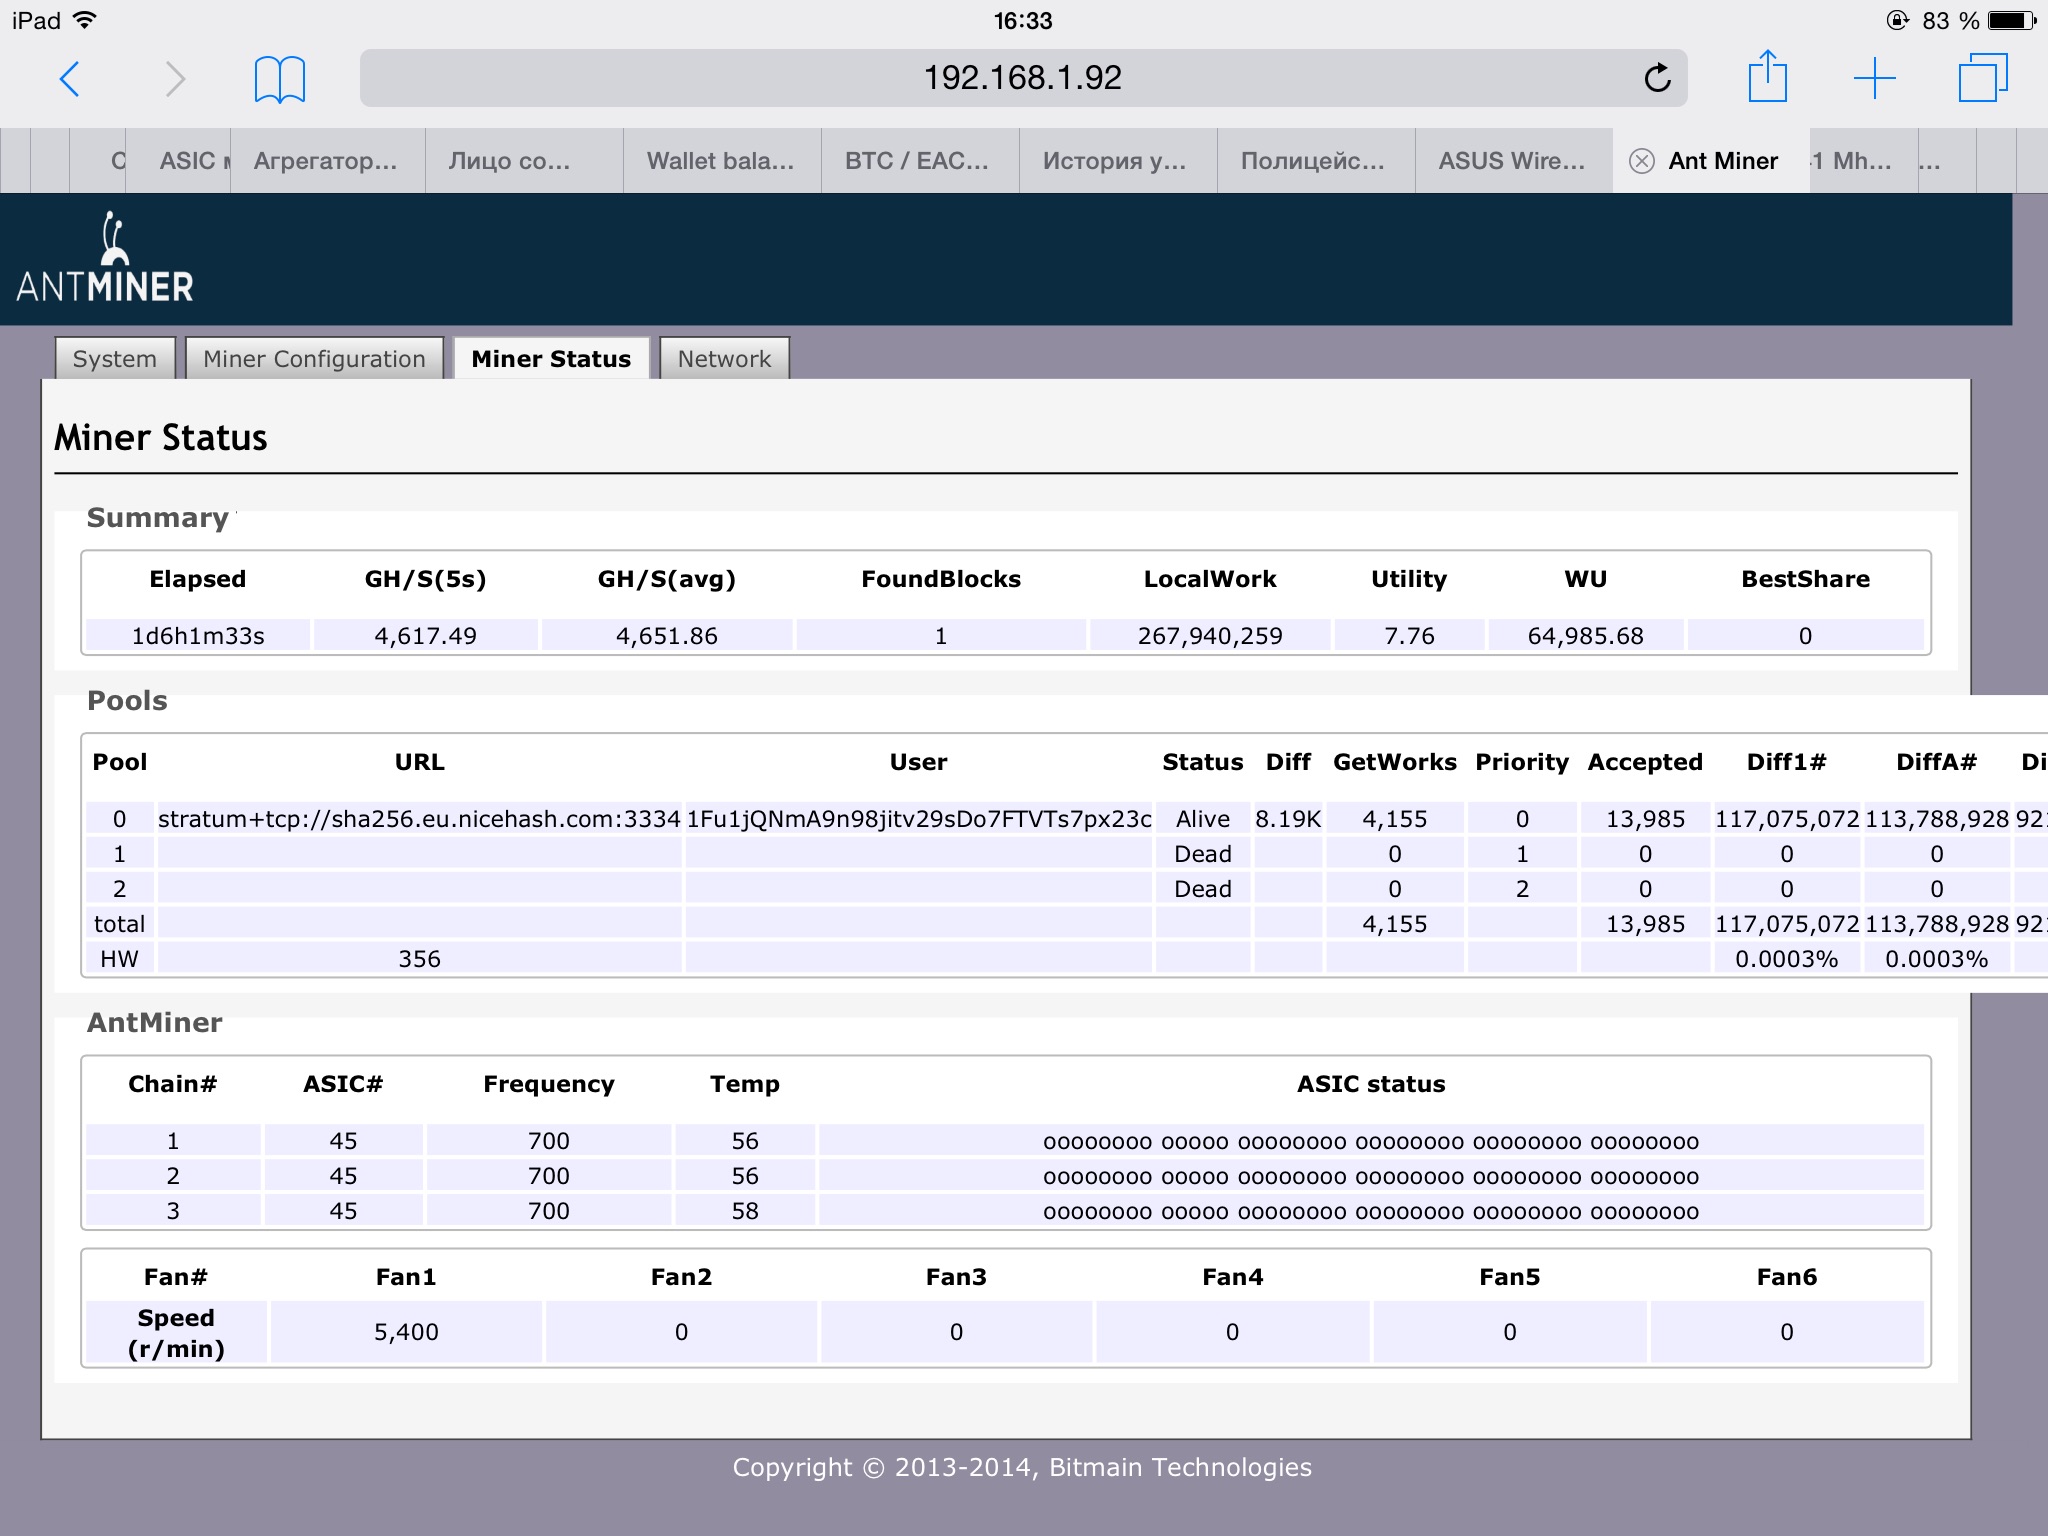Open the ASUS Wire... browser tab
Image resolution: width=2048 pixels, height=1536 pixels.
coord(1511,161)
